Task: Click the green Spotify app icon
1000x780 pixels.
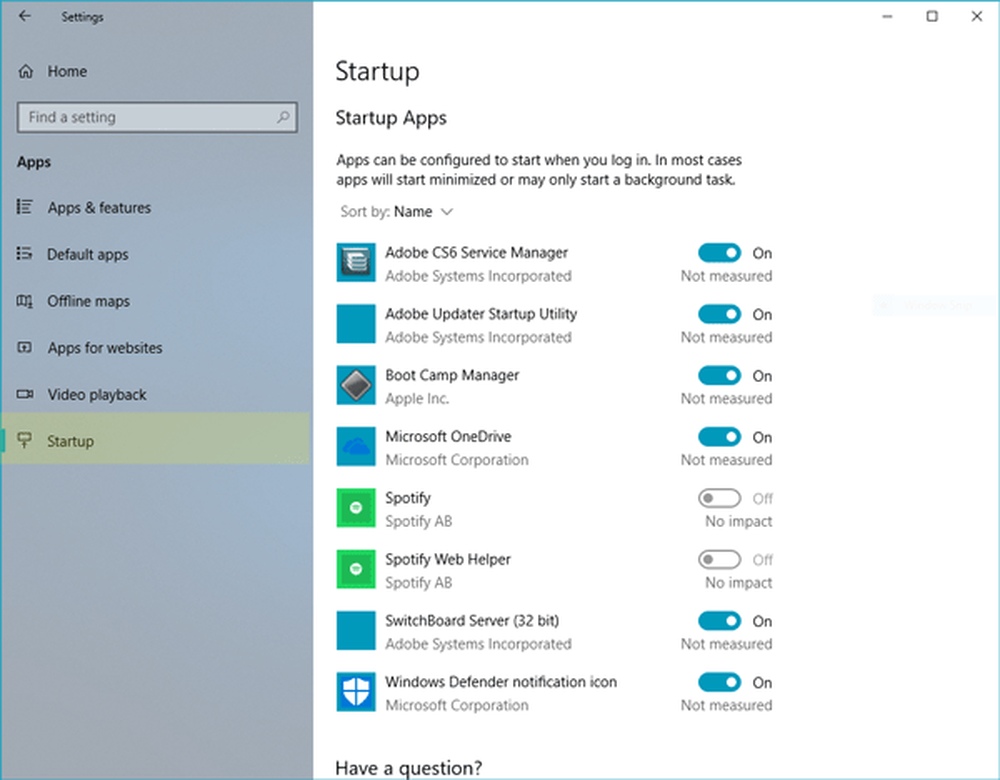Action: pyautogui.click(x=355, y=509)
